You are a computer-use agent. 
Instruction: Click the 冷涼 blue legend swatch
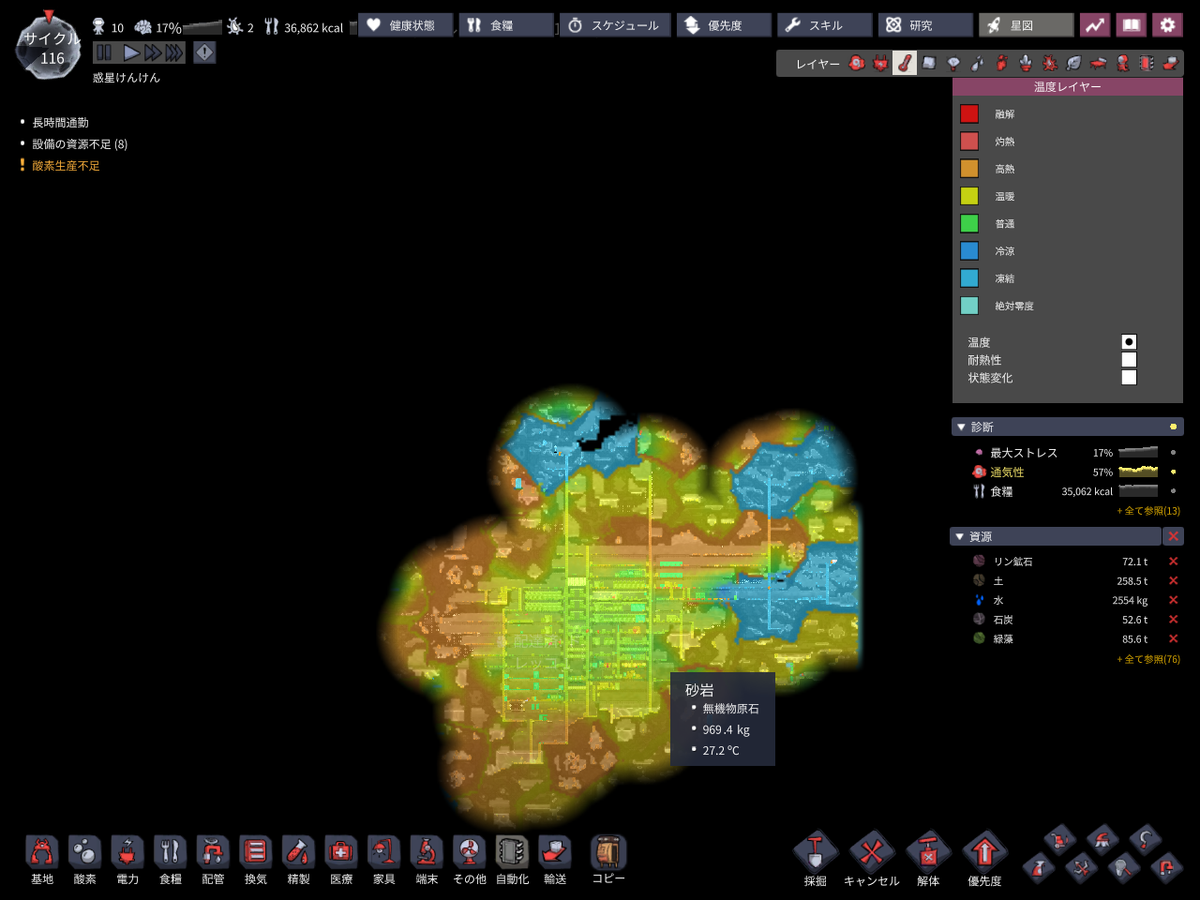pos(969,251)
